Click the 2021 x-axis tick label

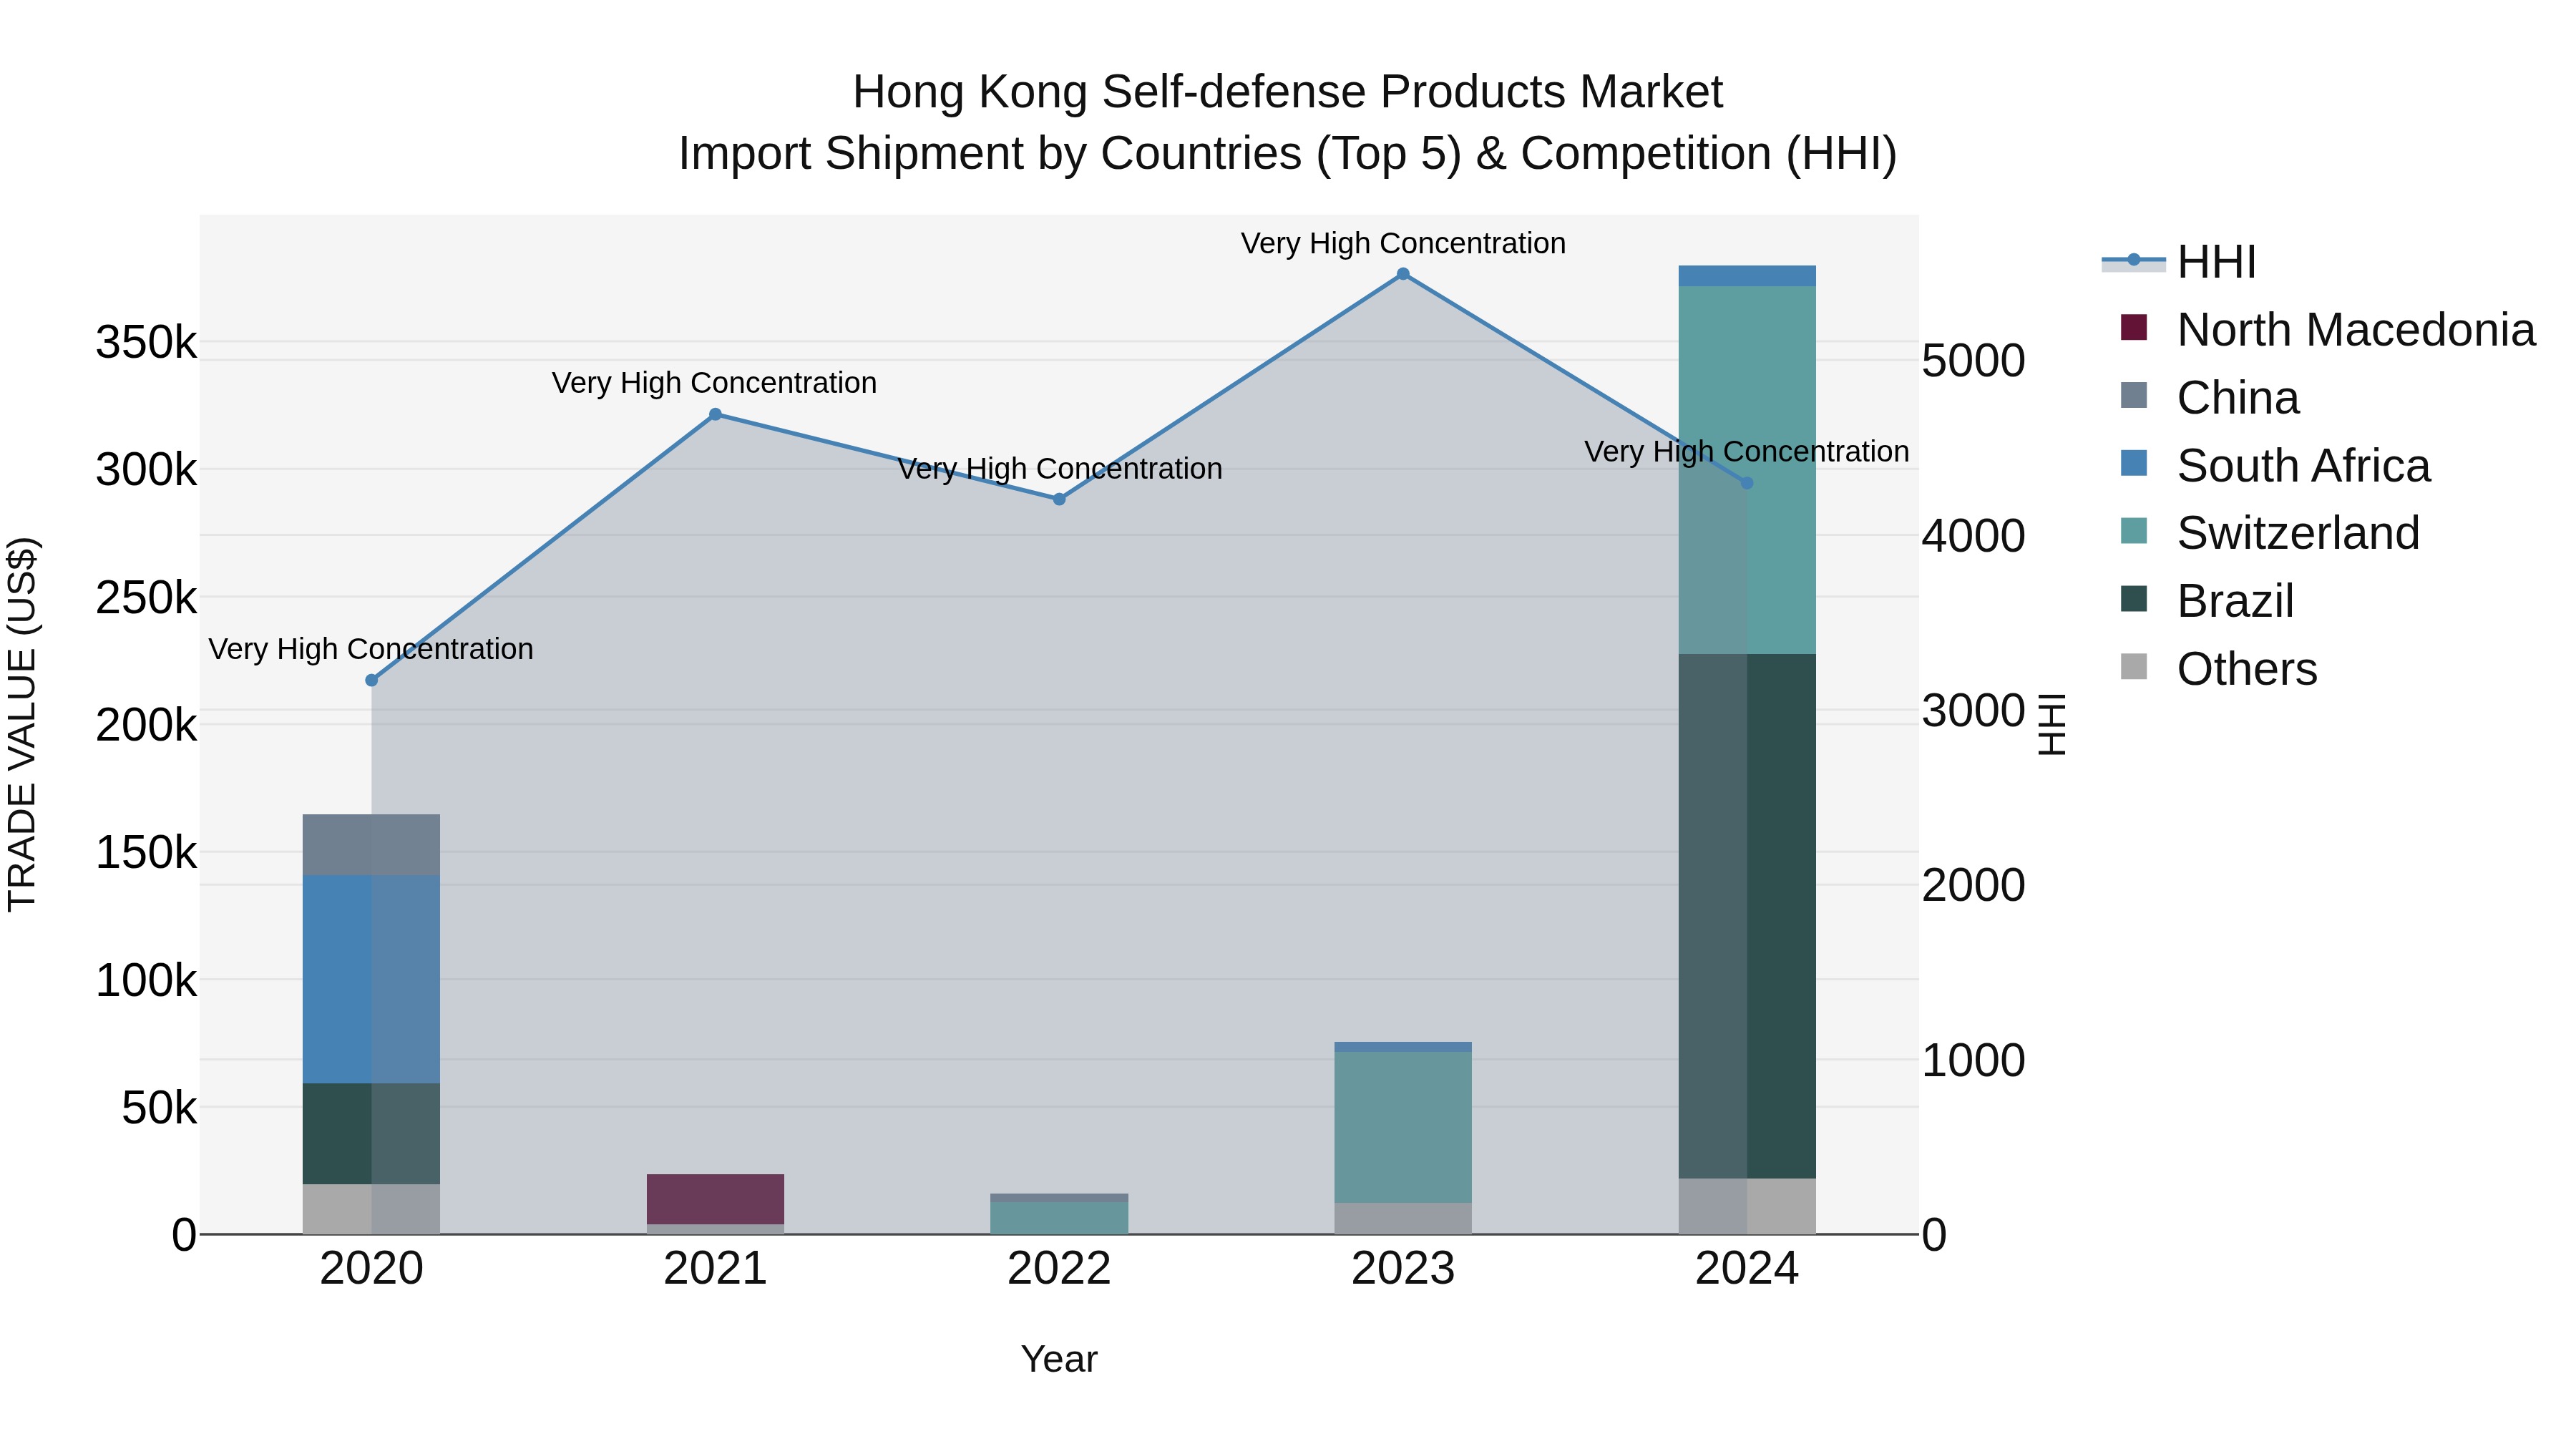point(715,1269)
